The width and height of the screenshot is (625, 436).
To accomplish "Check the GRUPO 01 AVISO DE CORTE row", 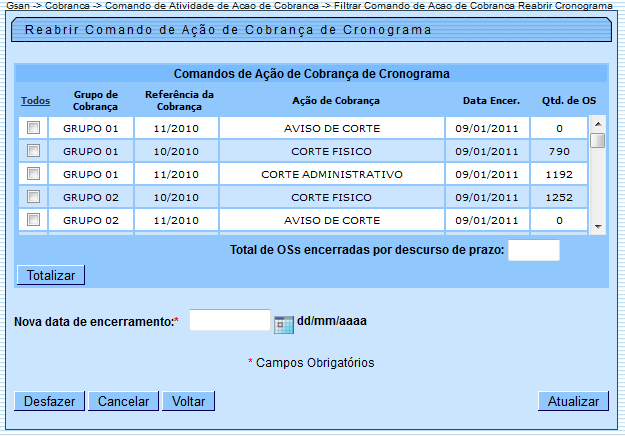I will tap(33, 128).
